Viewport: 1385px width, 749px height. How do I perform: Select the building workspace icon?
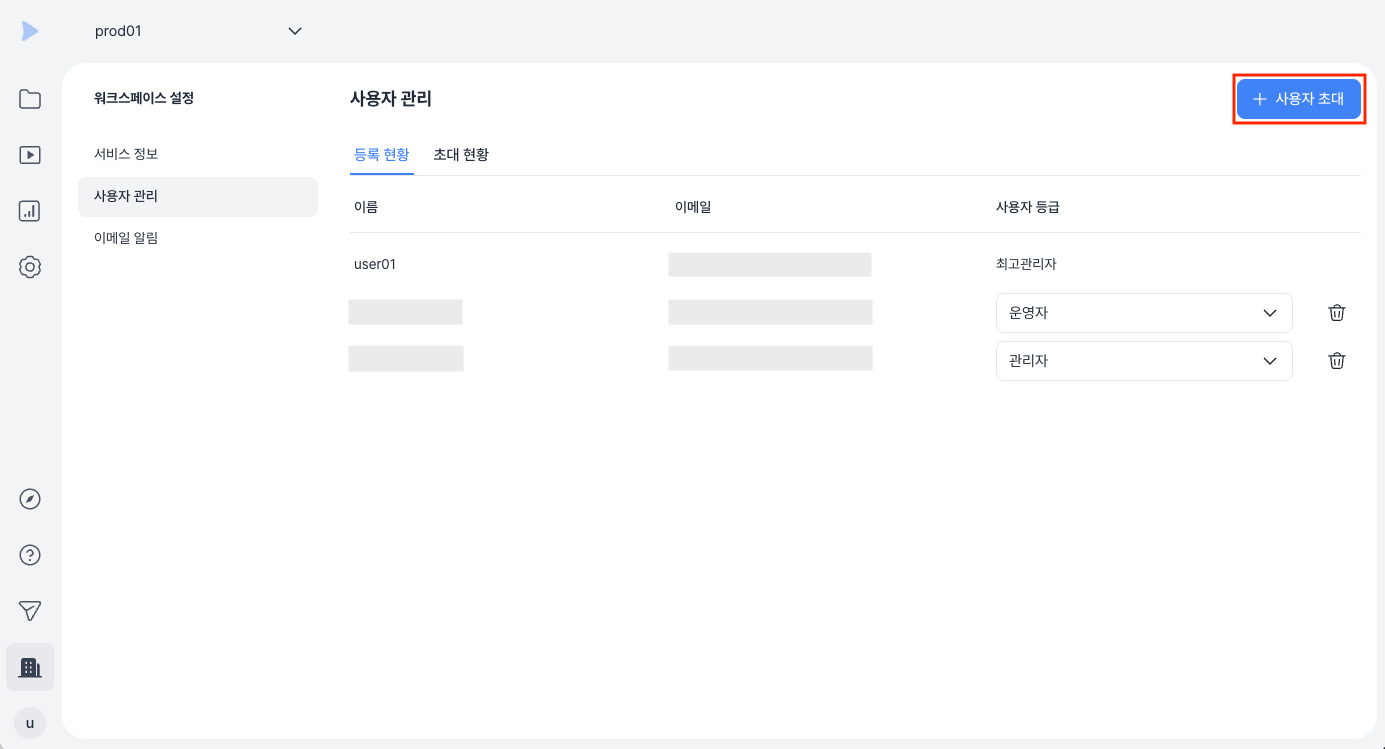[30, 667]
